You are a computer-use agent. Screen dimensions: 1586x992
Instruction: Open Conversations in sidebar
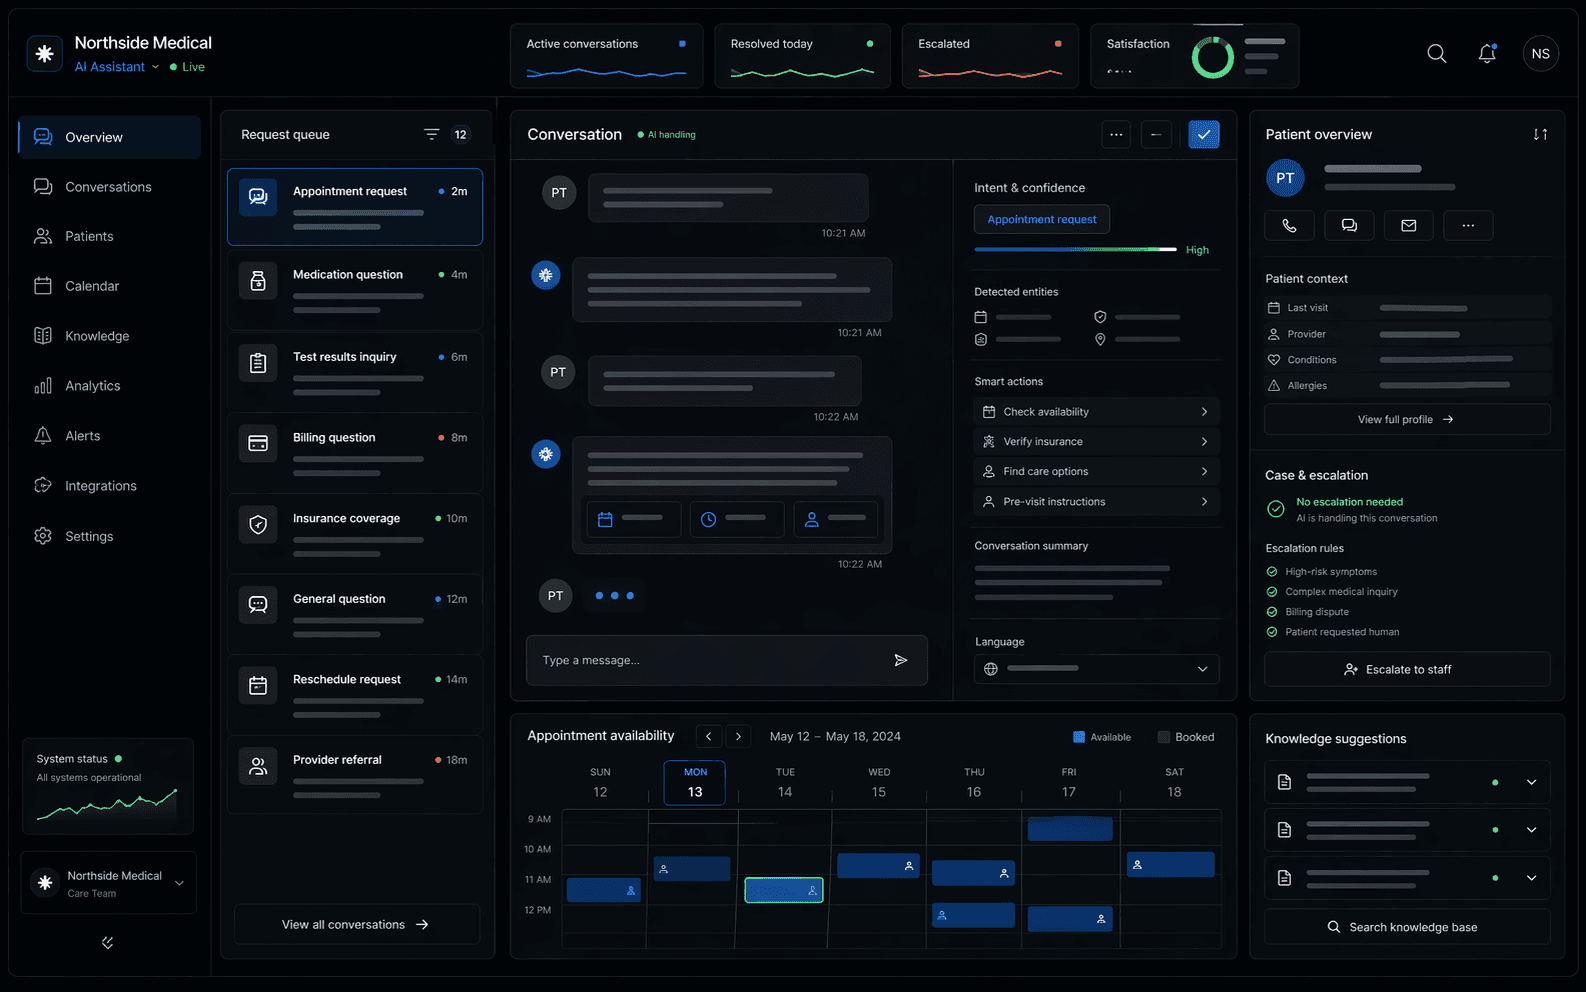pyautogui.click(x=110, y=187)
